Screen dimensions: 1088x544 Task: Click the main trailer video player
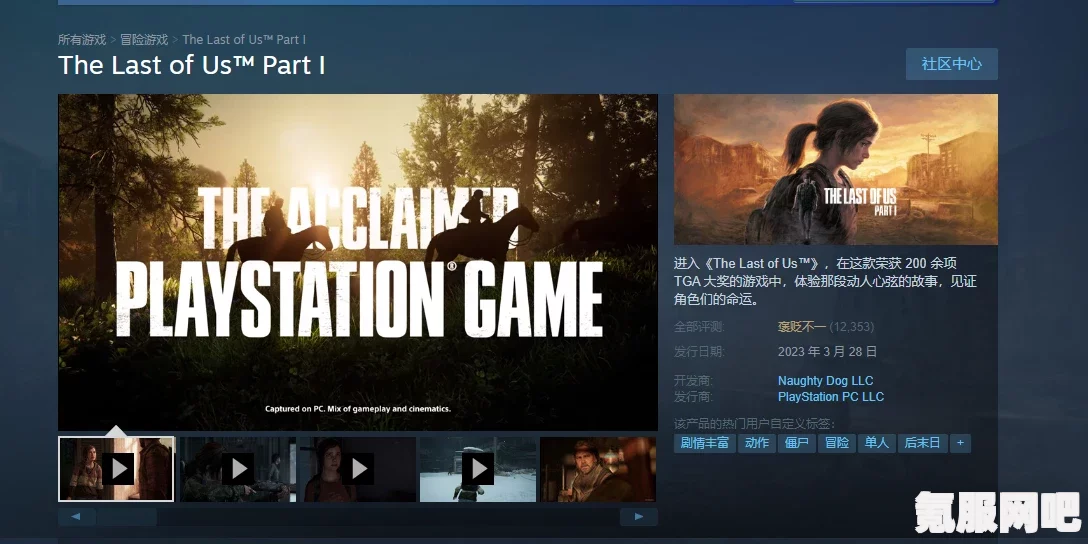pyautogui.click(x=357, y=262)
